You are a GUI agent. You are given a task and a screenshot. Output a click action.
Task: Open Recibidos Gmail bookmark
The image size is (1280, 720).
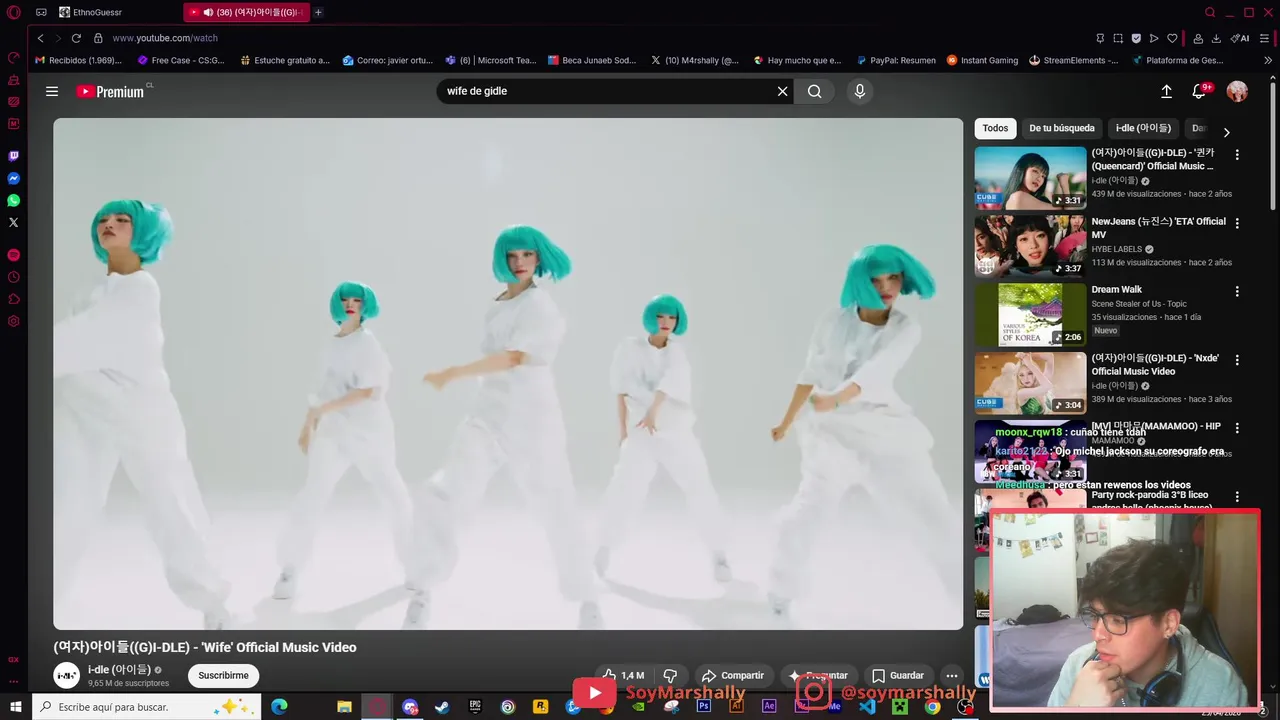click(x=78, y=60)
